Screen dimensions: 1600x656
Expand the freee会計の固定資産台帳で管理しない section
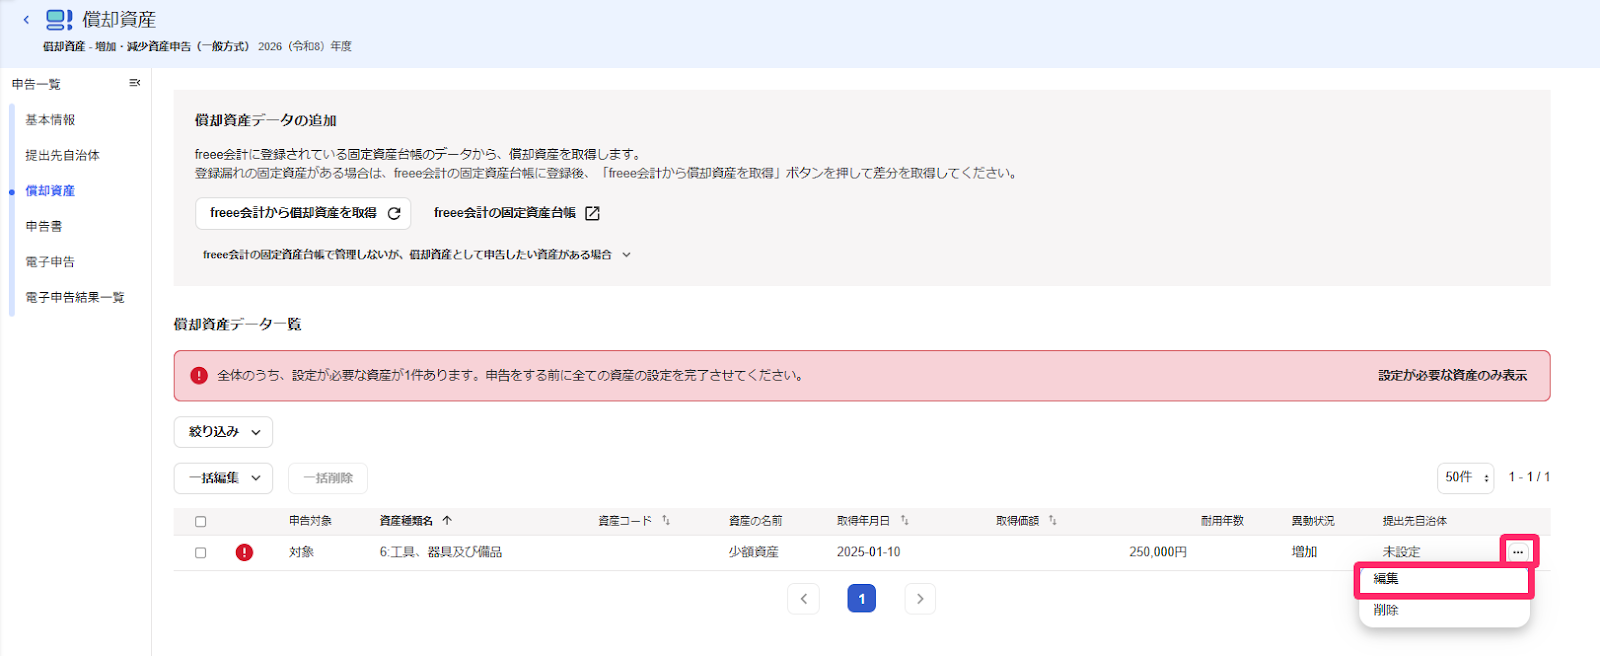click(x=417, y=255)
